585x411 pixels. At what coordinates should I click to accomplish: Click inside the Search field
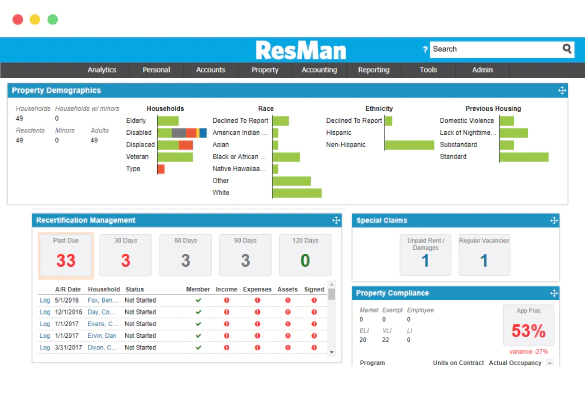click(495, 49)
